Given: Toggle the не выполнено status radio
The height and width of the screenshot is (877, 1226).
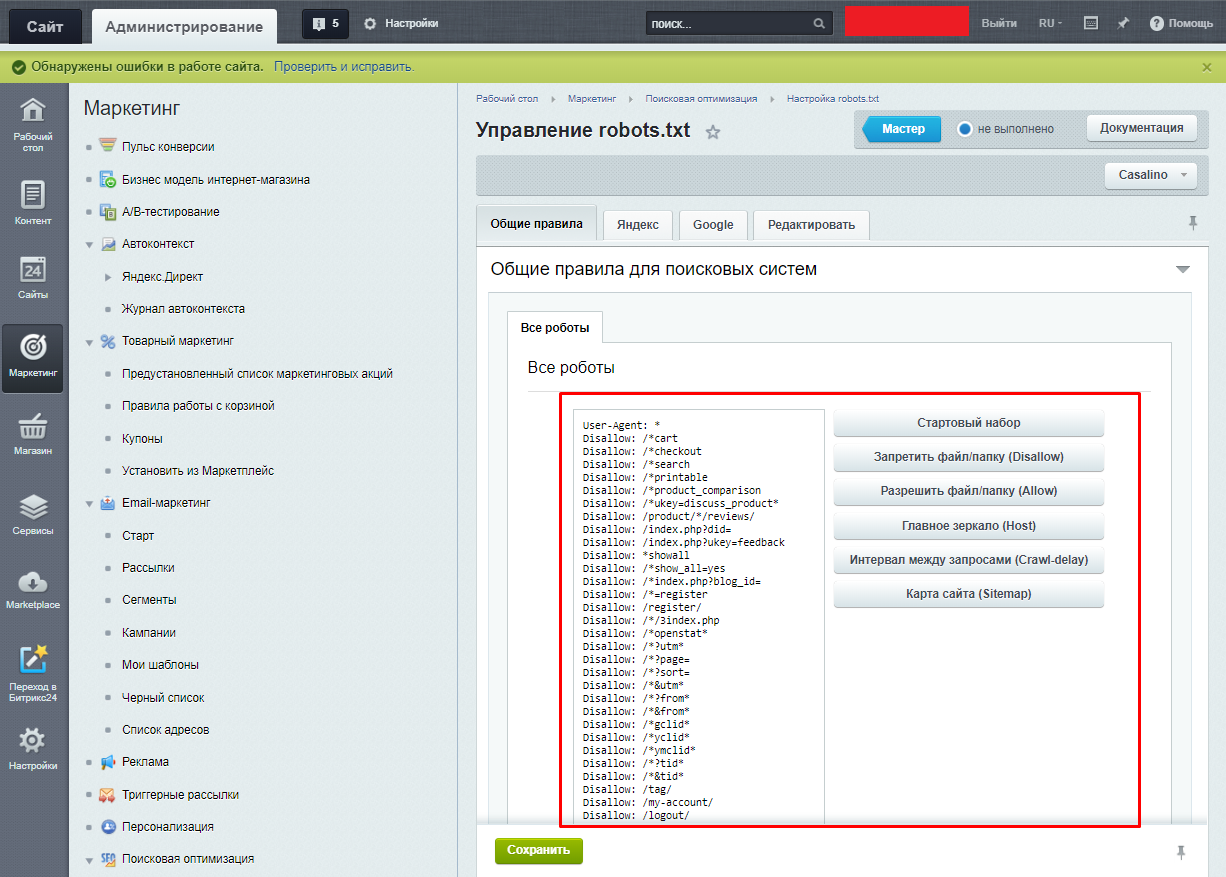Looking at the screenshot, I should pyautogui.click(x=965, y=129).
